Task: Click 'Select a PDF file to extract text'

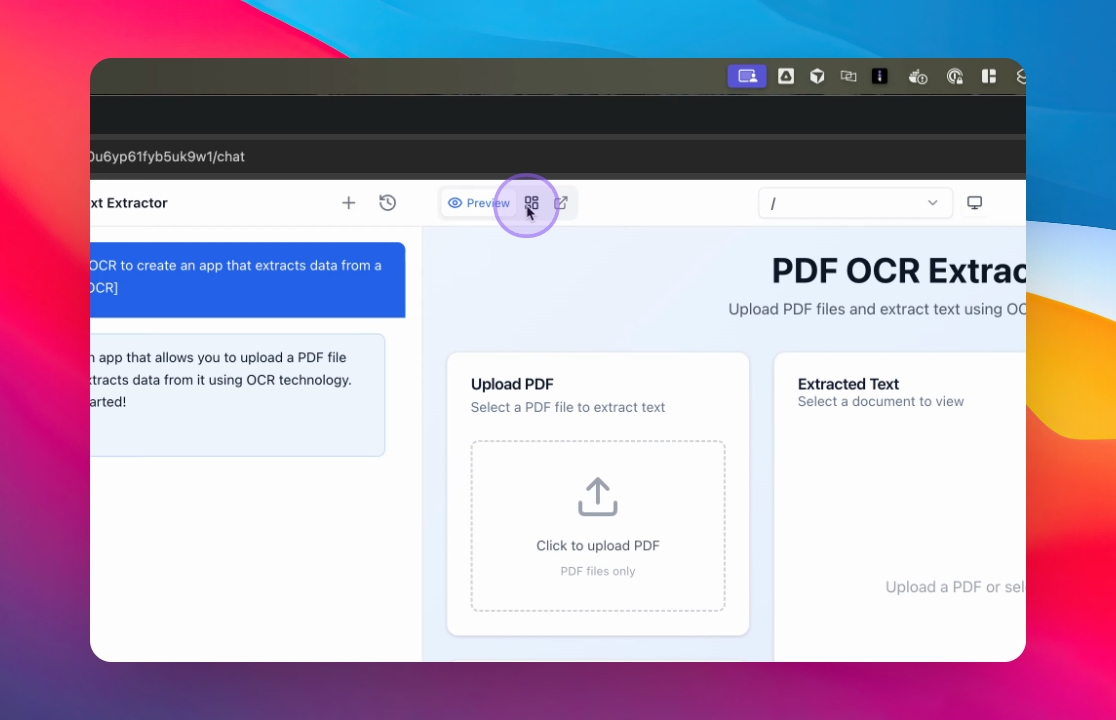Action: pyautogui.click(x=568, y=408)
